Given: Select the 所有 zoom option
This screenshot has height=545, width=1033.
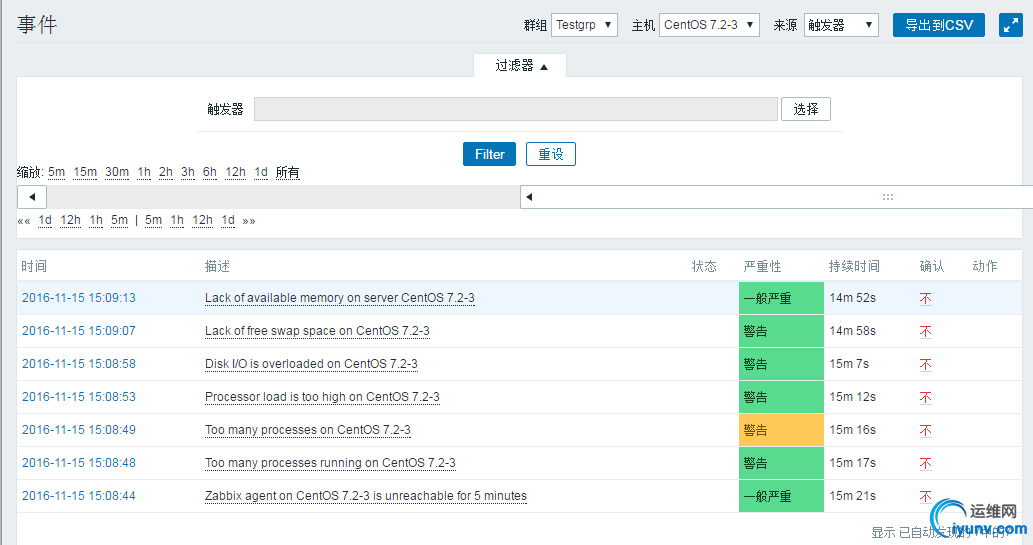Looking at the screenshot, I should pos(288,172).
